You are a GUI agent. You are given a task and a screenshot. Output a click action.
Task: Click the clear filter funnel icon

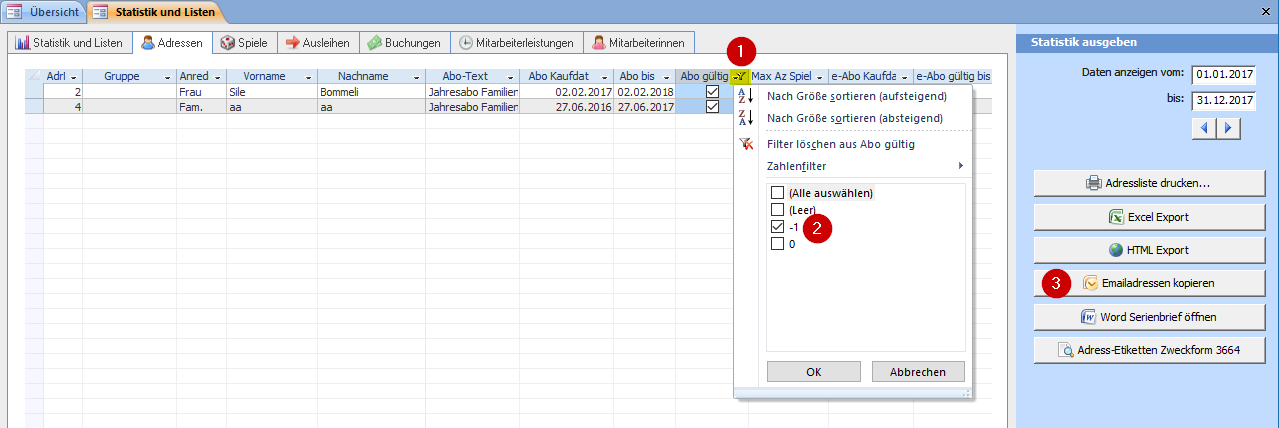point(744,144)
